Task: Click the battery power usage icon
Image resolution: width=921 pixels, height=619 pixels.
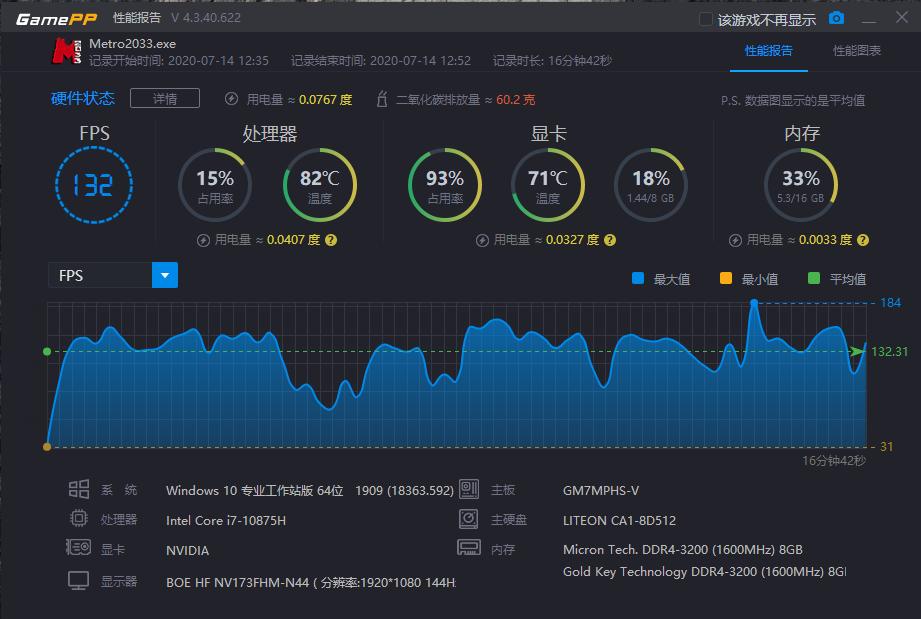Action: (x=232, y=98)
